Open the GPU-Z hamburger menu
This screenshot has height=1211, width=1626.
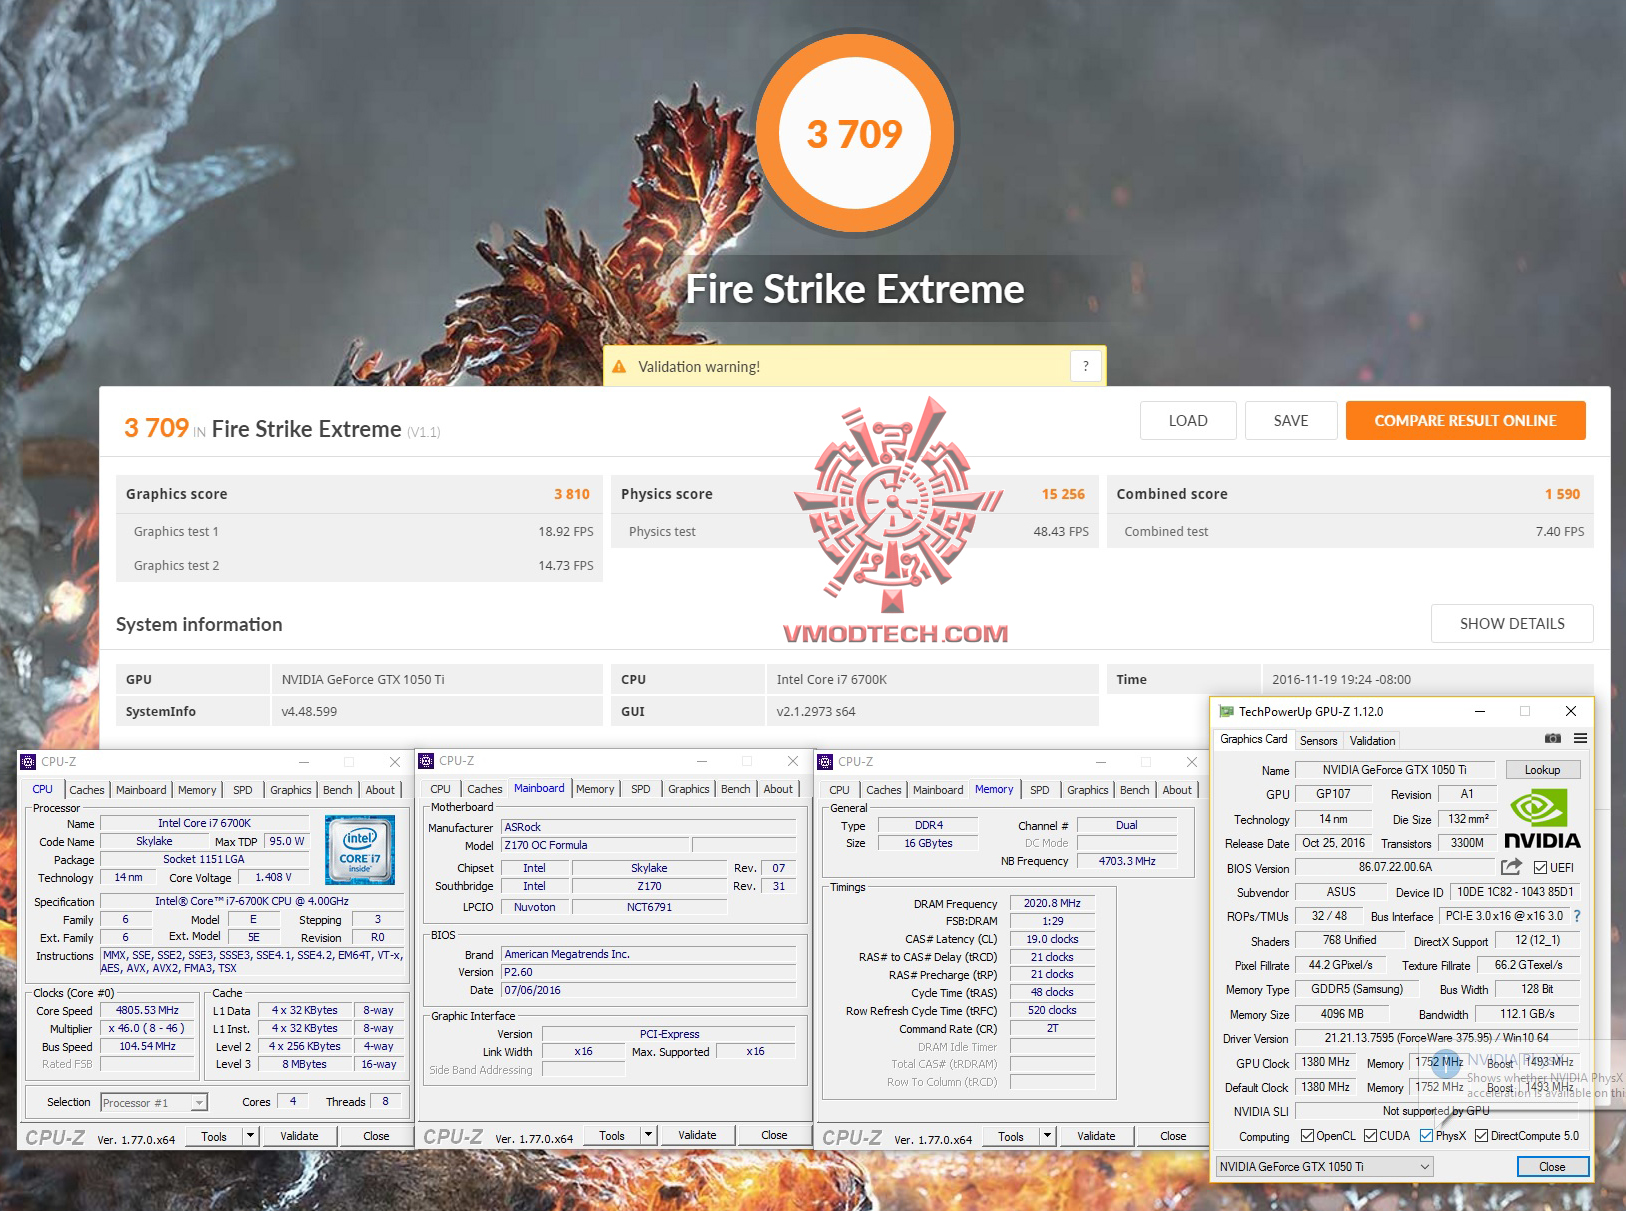pyautogui.click(x=1580, y=738)
